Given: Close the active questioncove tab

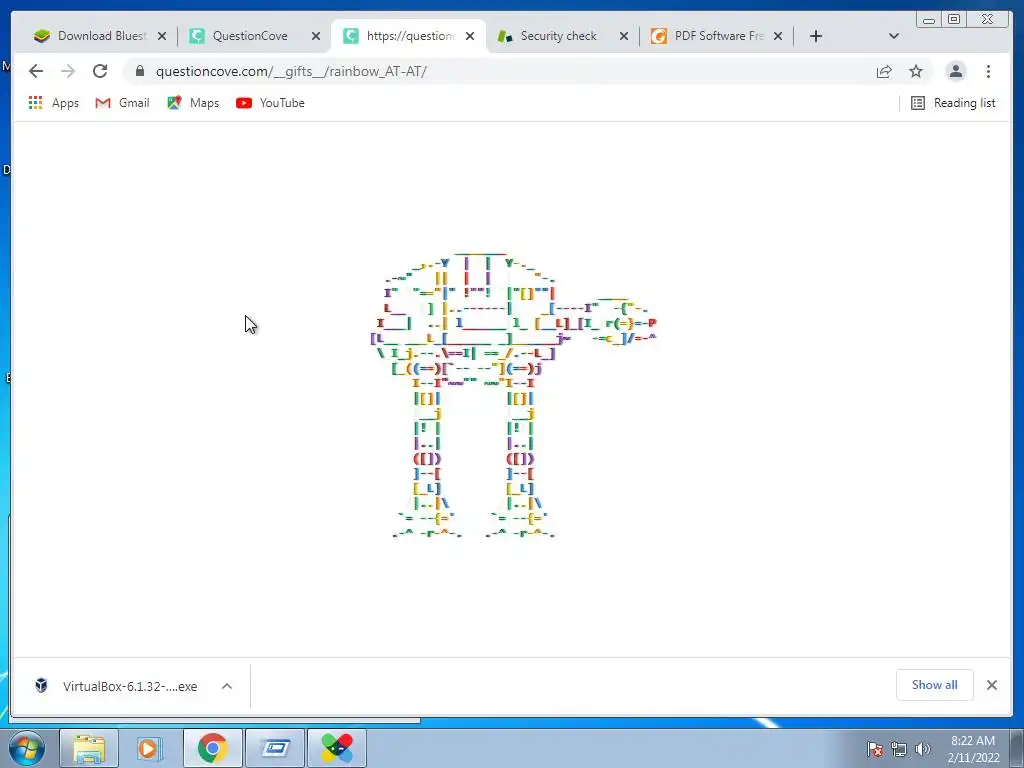Looking at the screenshot, I should pyautogui.click(x=470, y=36).
